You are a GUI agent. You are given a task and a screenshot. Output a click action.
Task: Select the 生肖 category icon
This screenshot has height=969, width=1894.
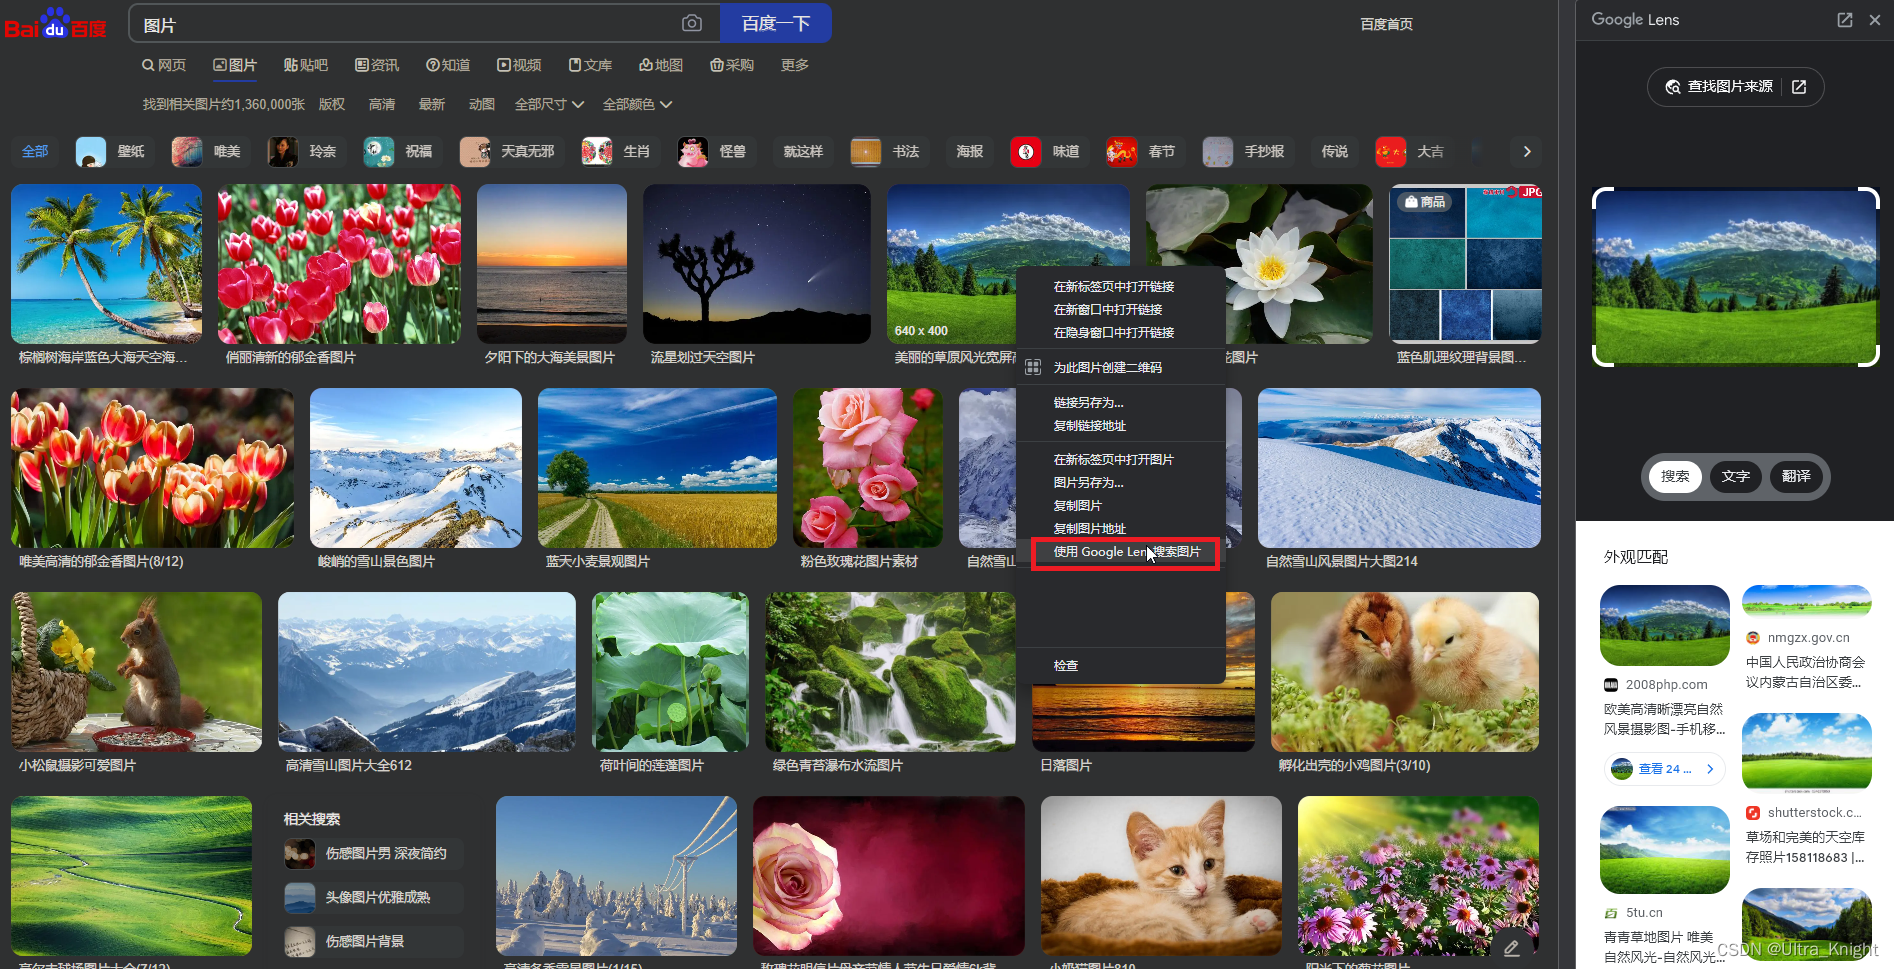(x=597, y=152)
